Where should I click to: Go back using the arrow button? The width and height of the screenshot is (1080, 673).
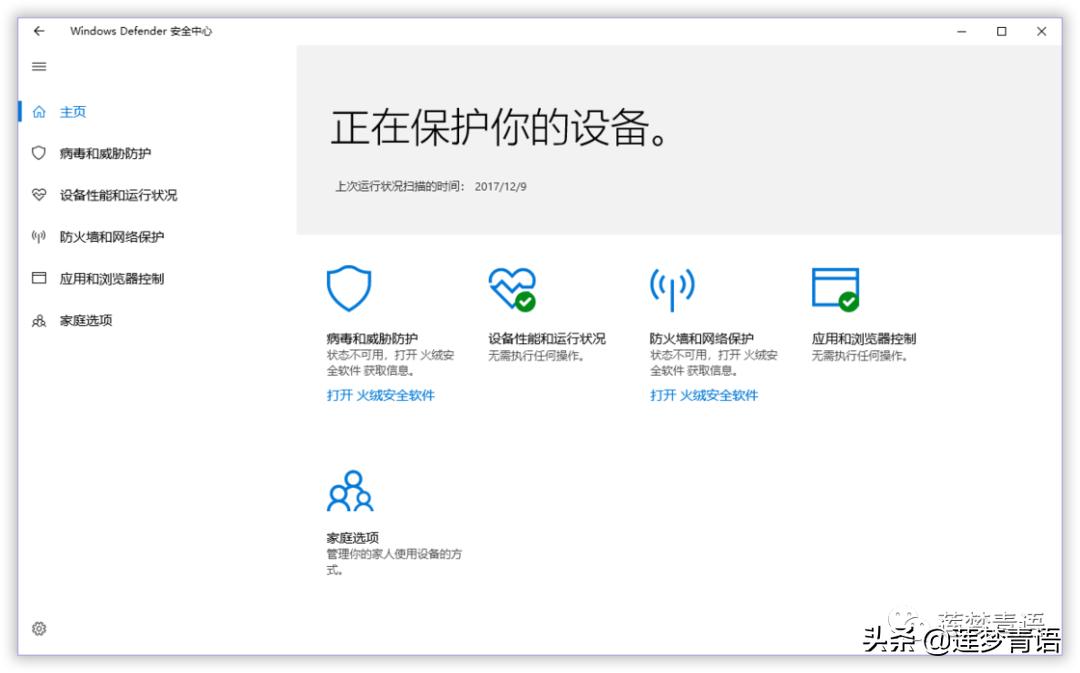[39, 31]
